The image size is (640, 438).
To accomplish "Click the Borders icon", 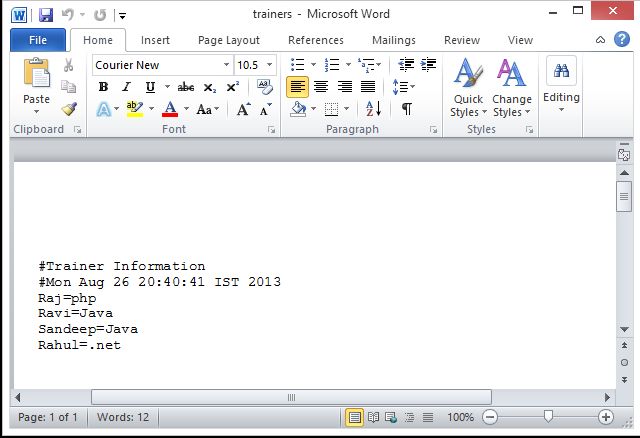I will pyautogui.click(x=331, y=109).
